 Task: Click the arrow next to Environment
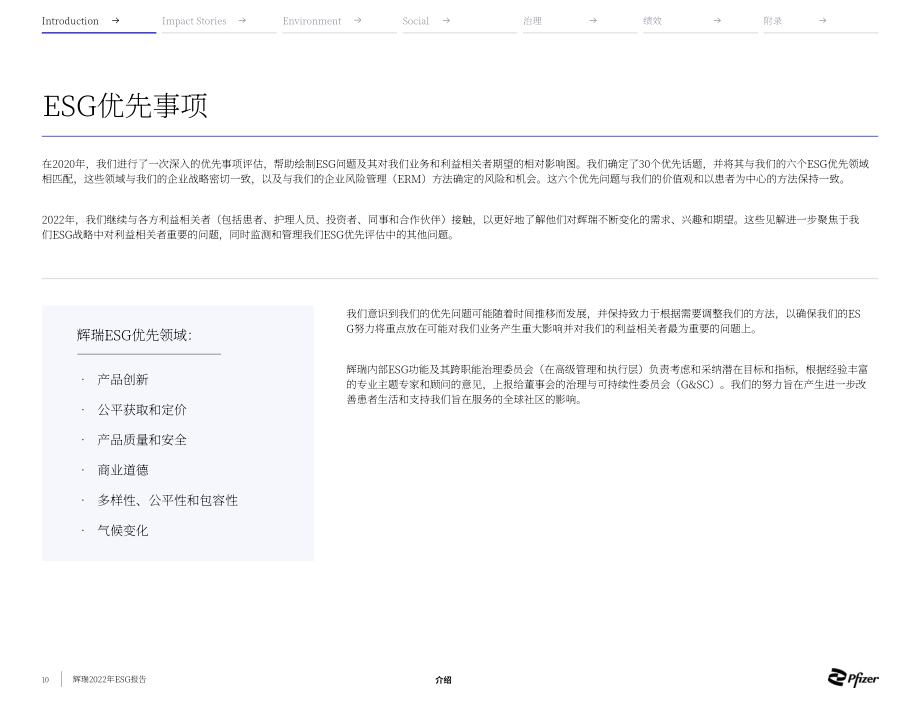357,21
